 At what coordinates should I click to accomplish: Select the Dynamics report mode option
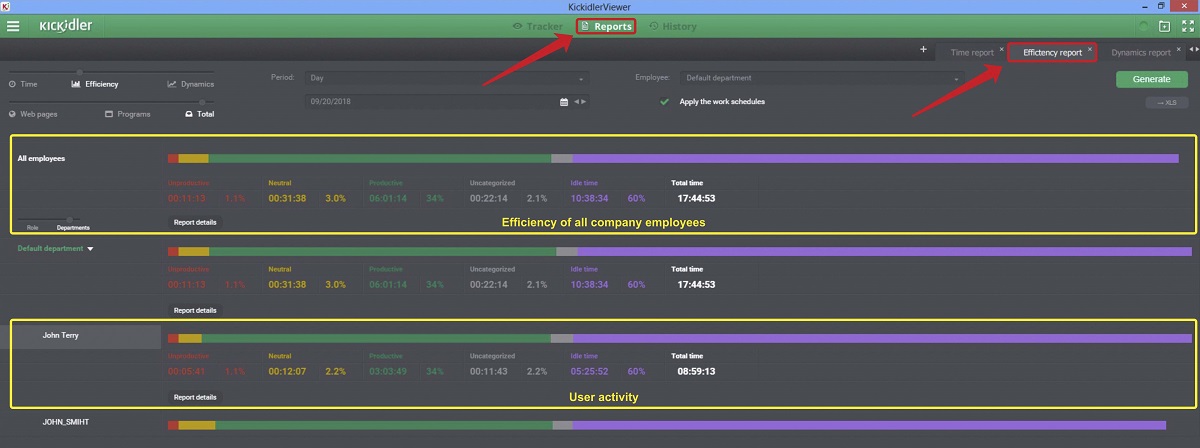tap(191, 84)
